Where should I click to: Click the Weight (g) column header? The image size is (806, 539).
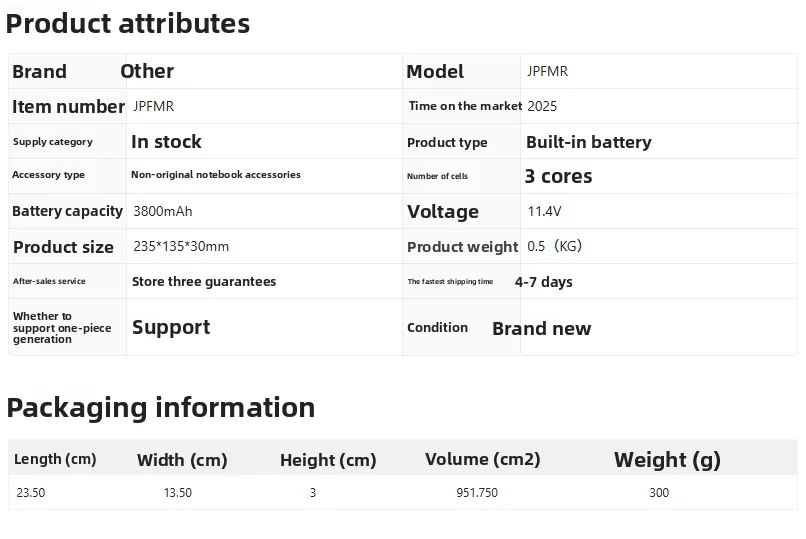667,460
